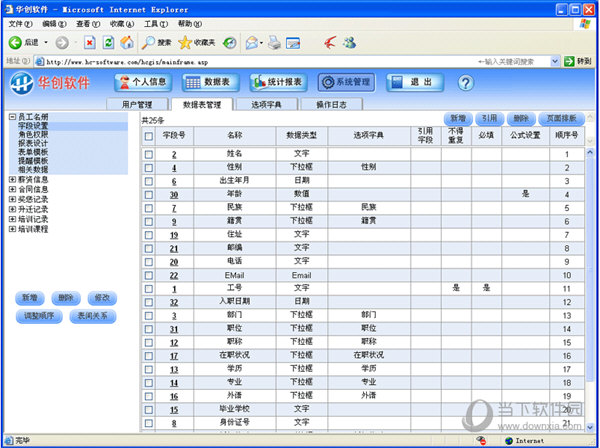This screenshot has height=448, width=600.
Task: Click the 表间关系 button
Action: click(x=93, y=316)
